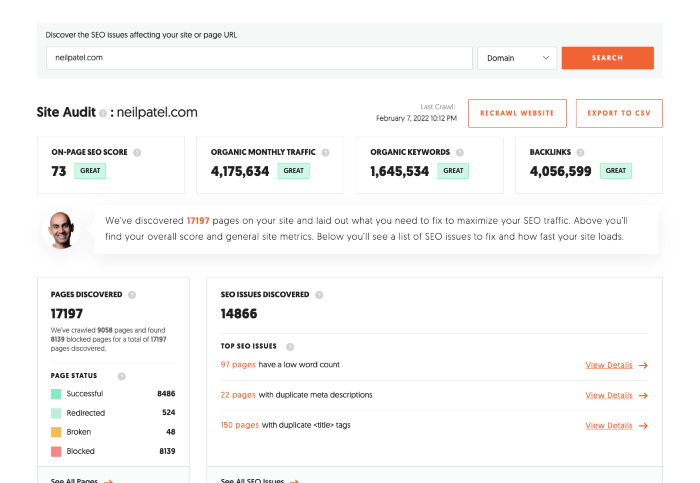Click the Neil Patel avatar photo
The height and width of the screenshot is (483, 700).
pyautogui.click(x=61, y=230)
